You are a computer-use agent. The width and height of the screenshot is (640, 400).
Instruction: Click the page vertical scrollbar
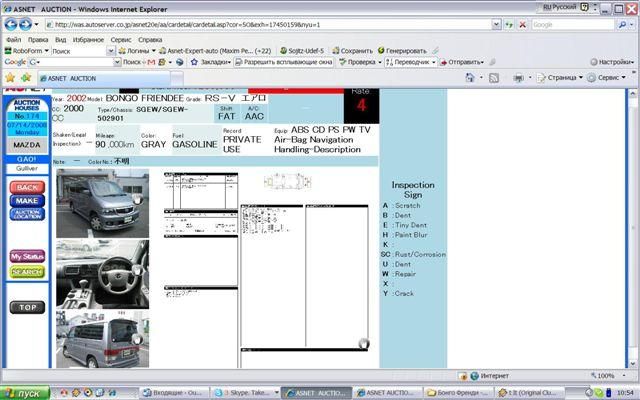[632, 229]
